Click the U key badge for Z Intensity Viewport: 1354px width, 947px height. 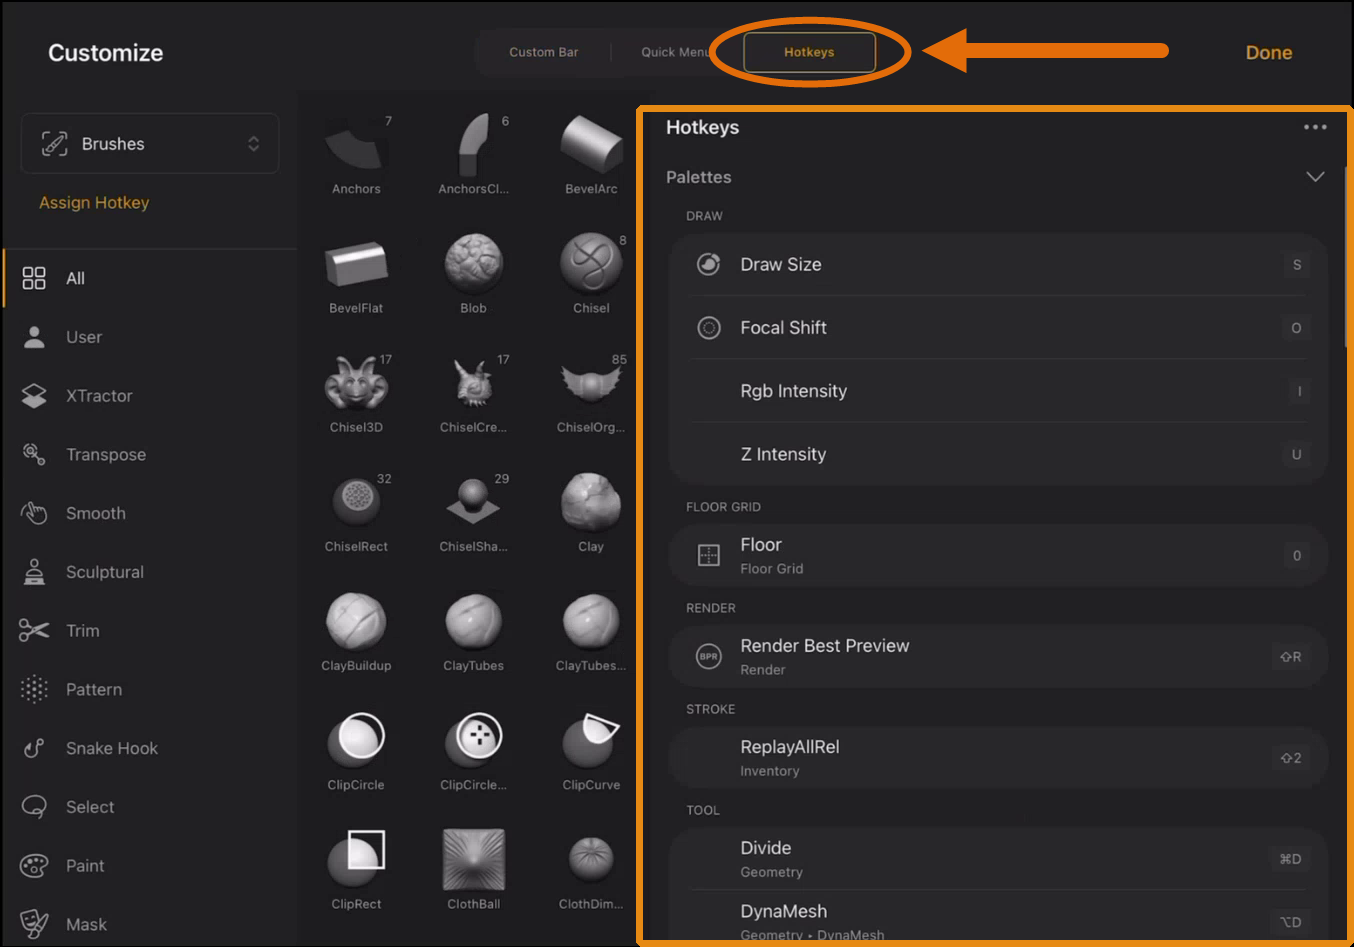[1296, 454]
